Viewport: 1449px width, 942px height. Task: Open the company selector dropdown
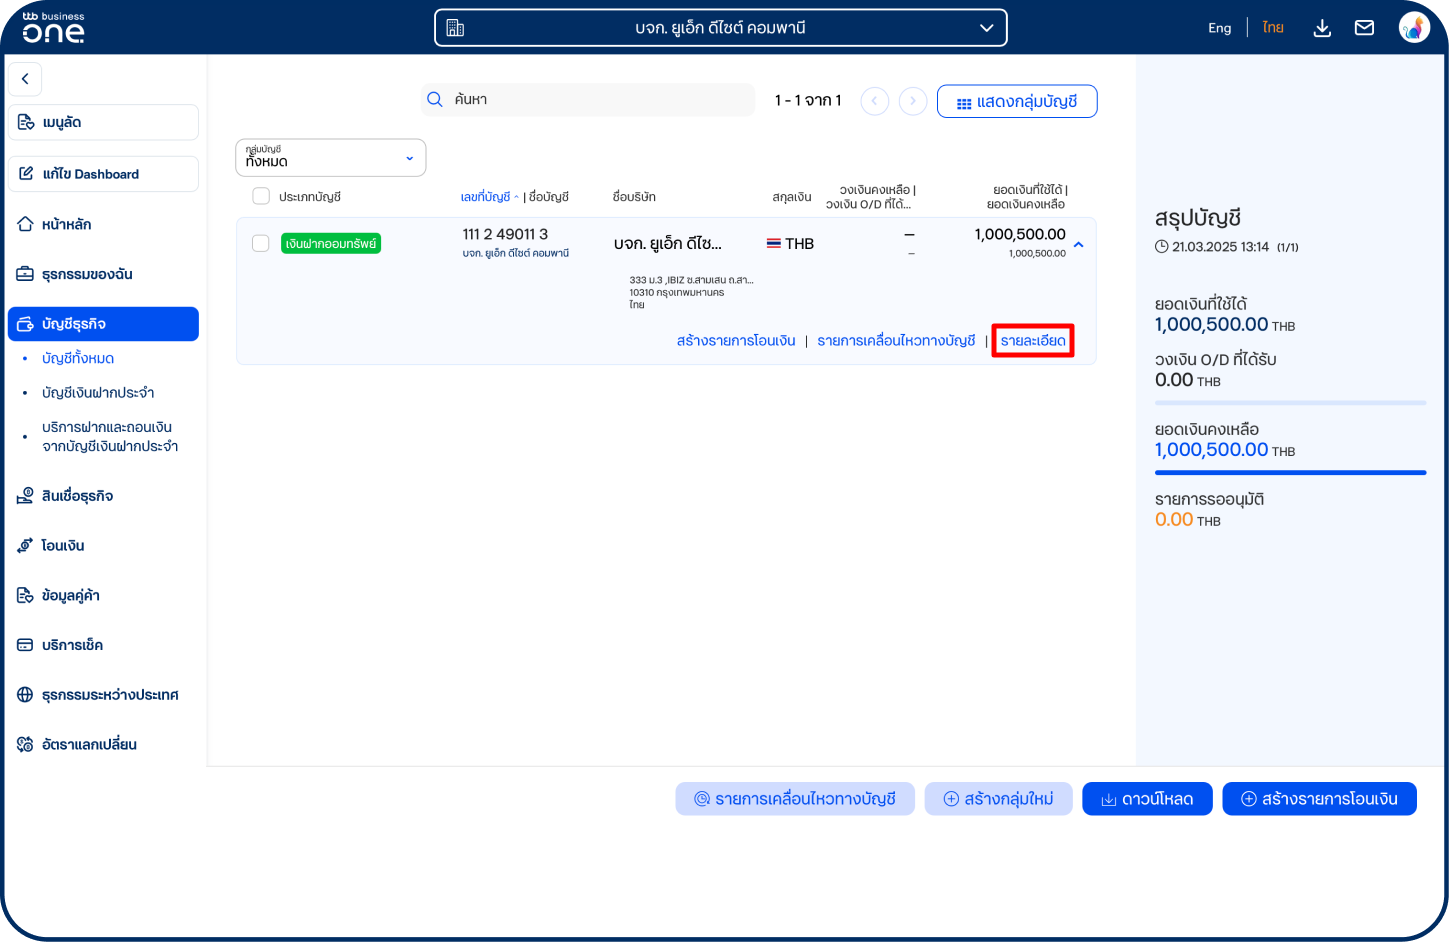pyautogui.click(x=720, y=28)
